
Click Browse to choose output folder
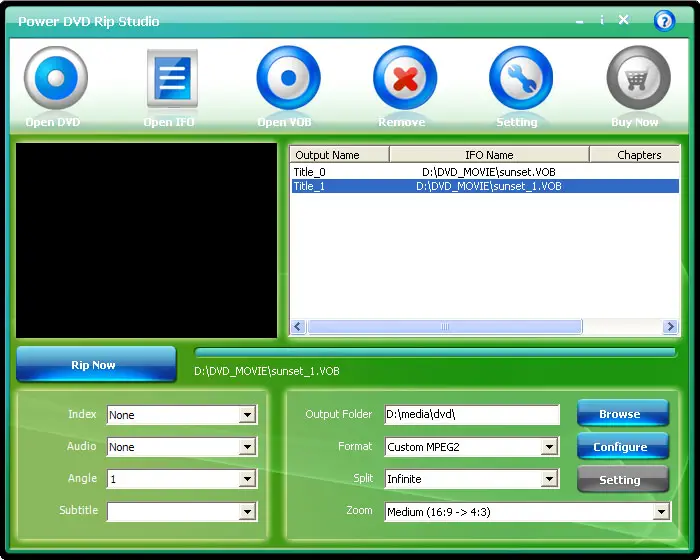623,413
